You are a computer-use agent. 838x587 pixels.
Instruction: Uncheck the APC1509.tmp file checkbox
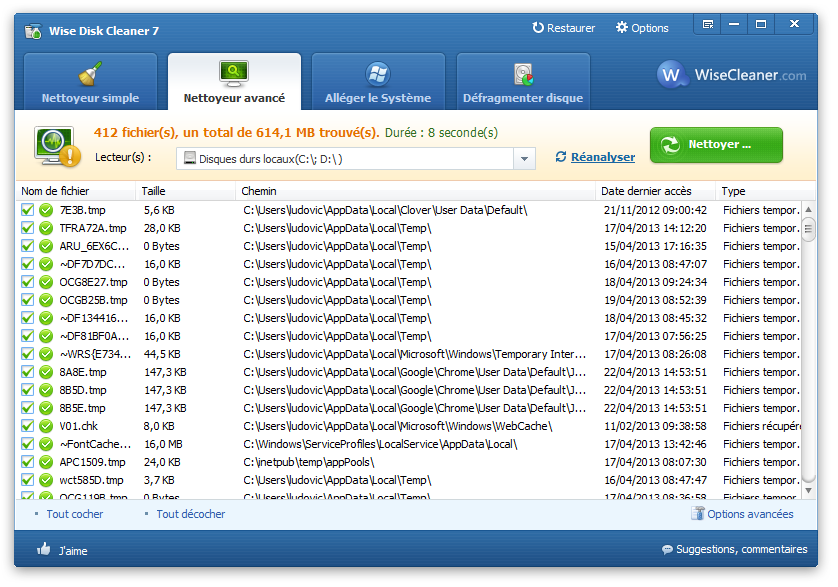pyautogui.click(x=28, y=462)
